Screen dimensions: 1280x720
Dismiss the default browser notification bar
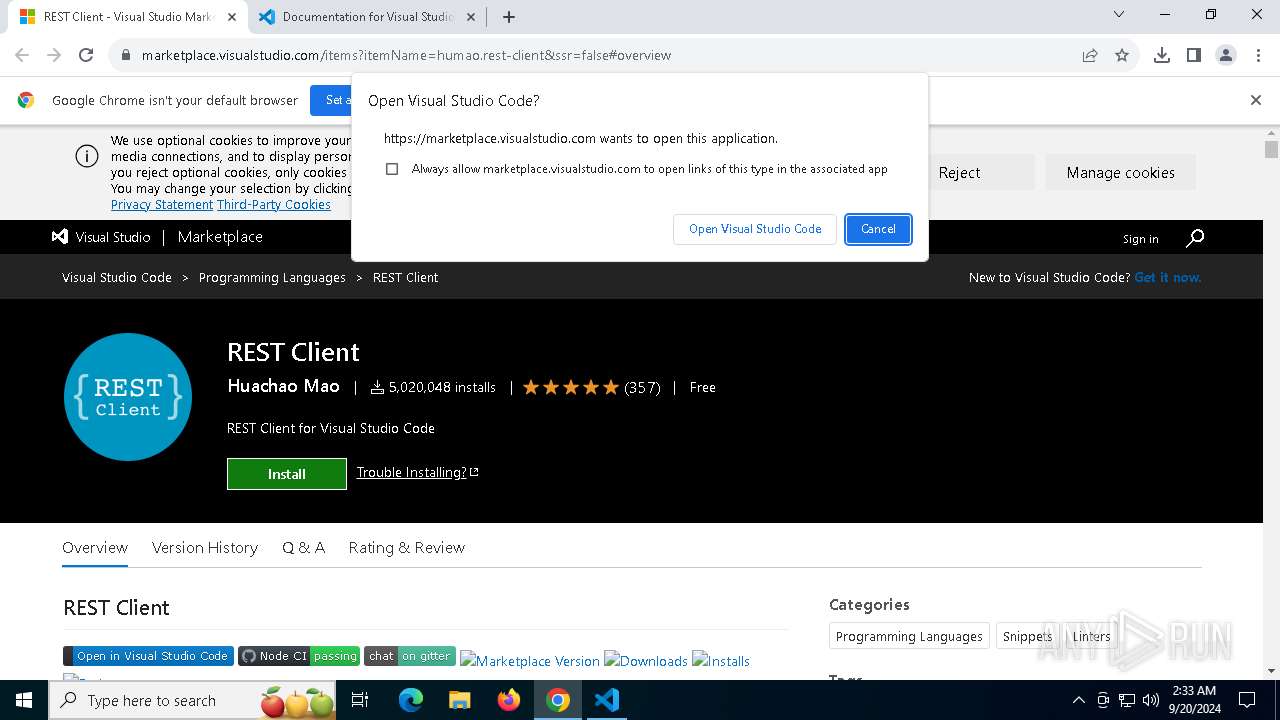click(x=1256, y=100)
